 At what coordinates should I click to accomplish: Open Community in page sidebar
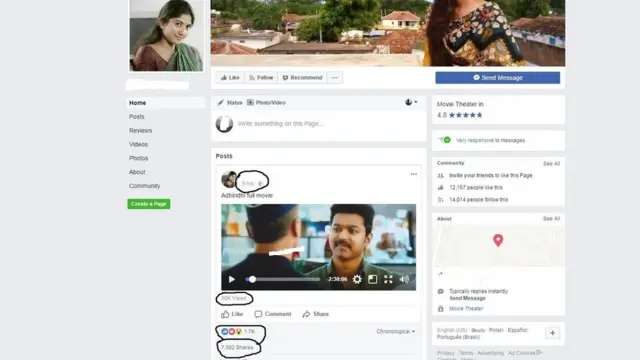tap(144, 186)
